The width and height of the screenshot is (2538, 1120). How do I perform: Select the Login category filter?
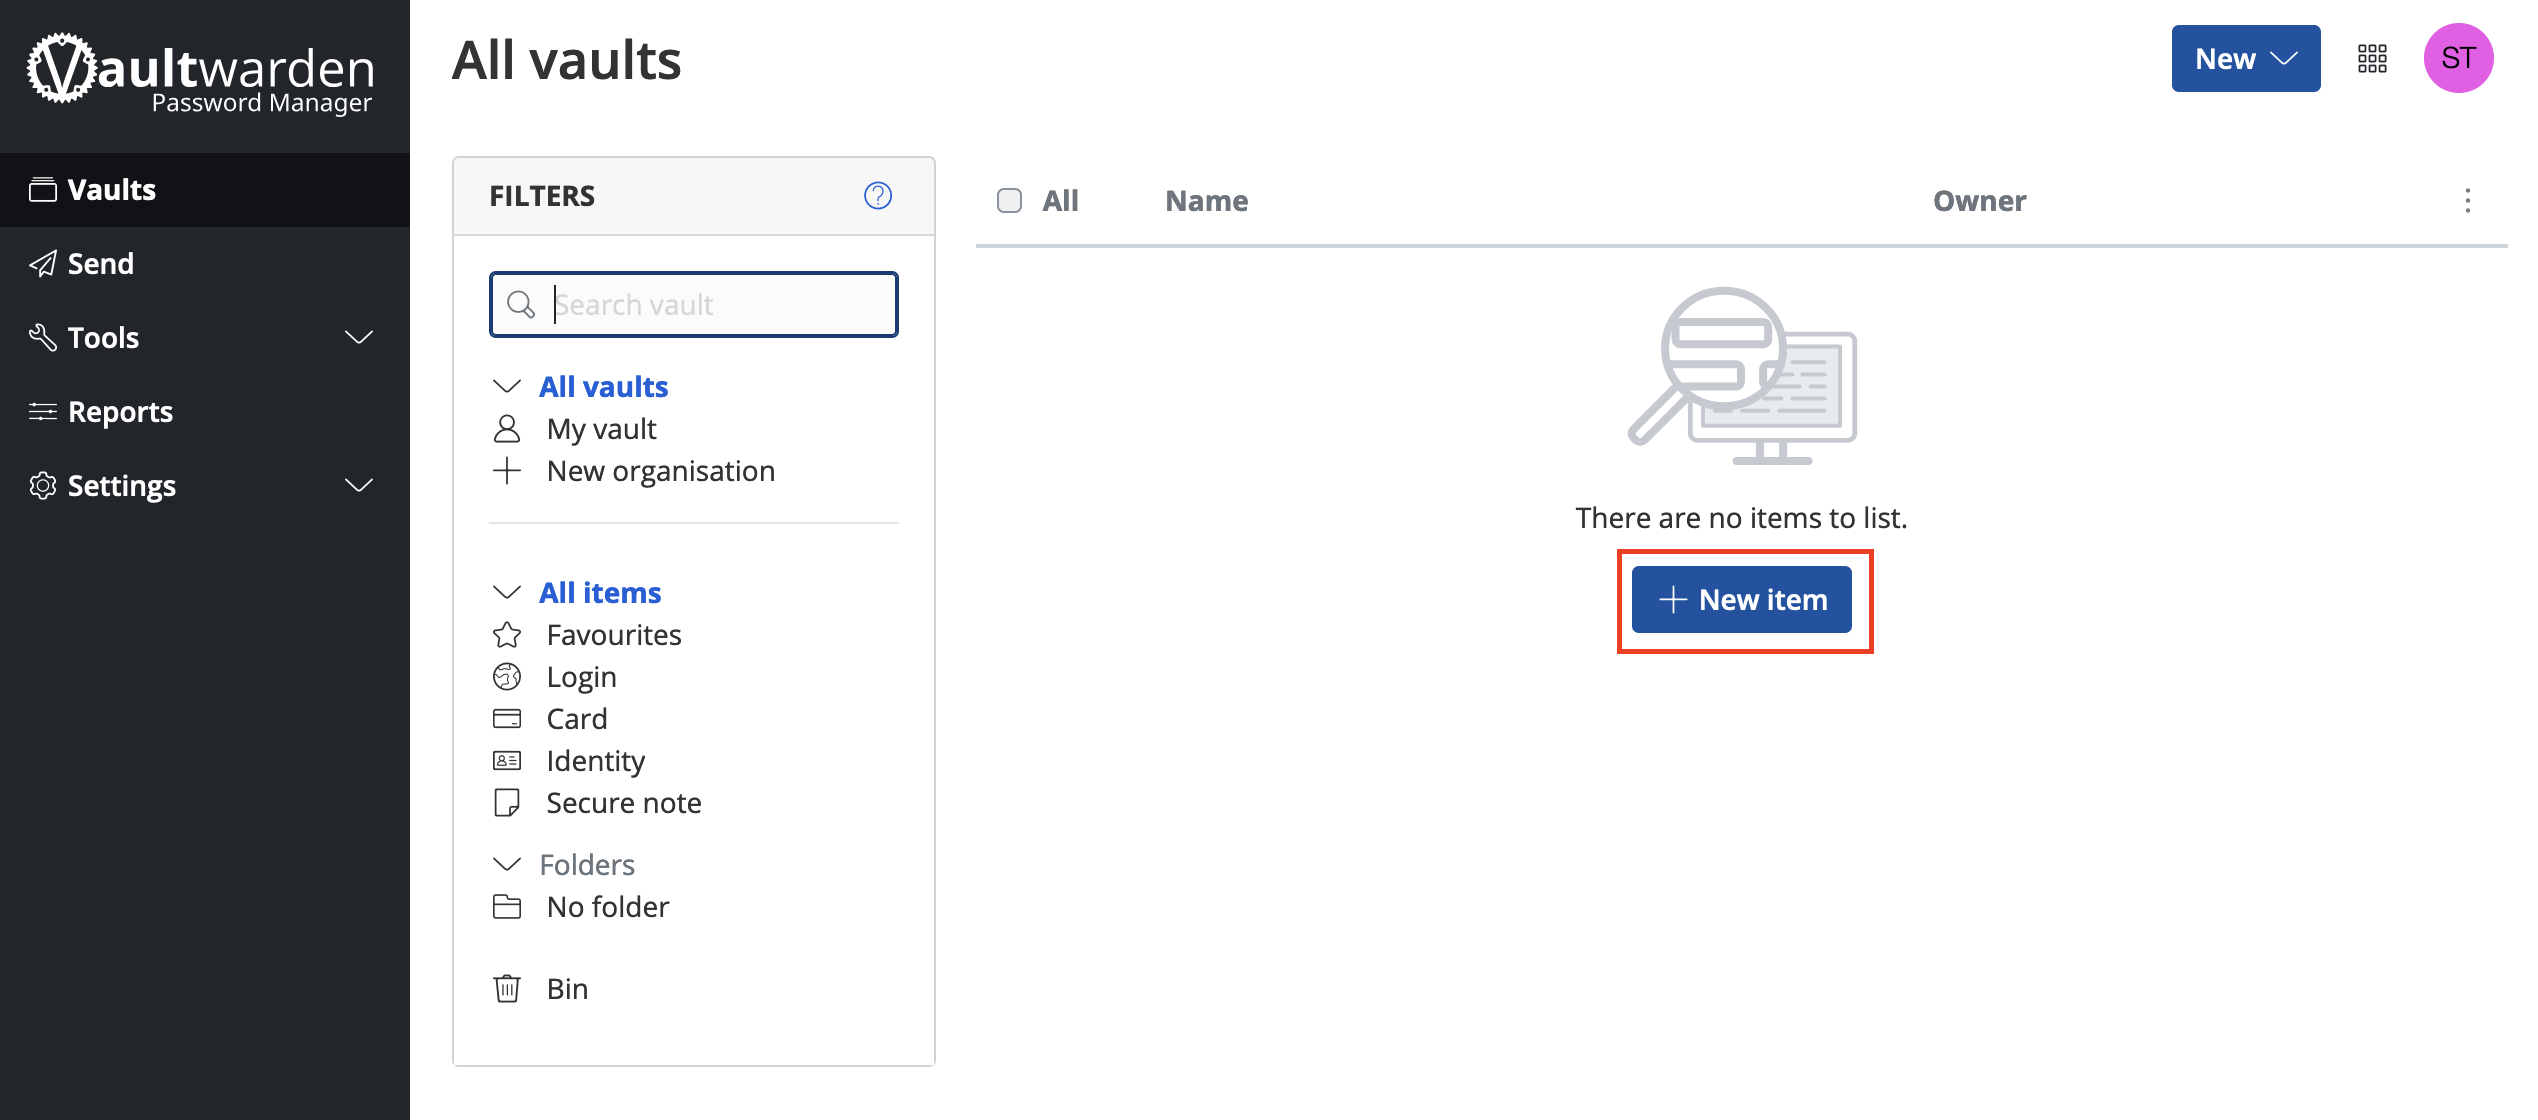579,675
